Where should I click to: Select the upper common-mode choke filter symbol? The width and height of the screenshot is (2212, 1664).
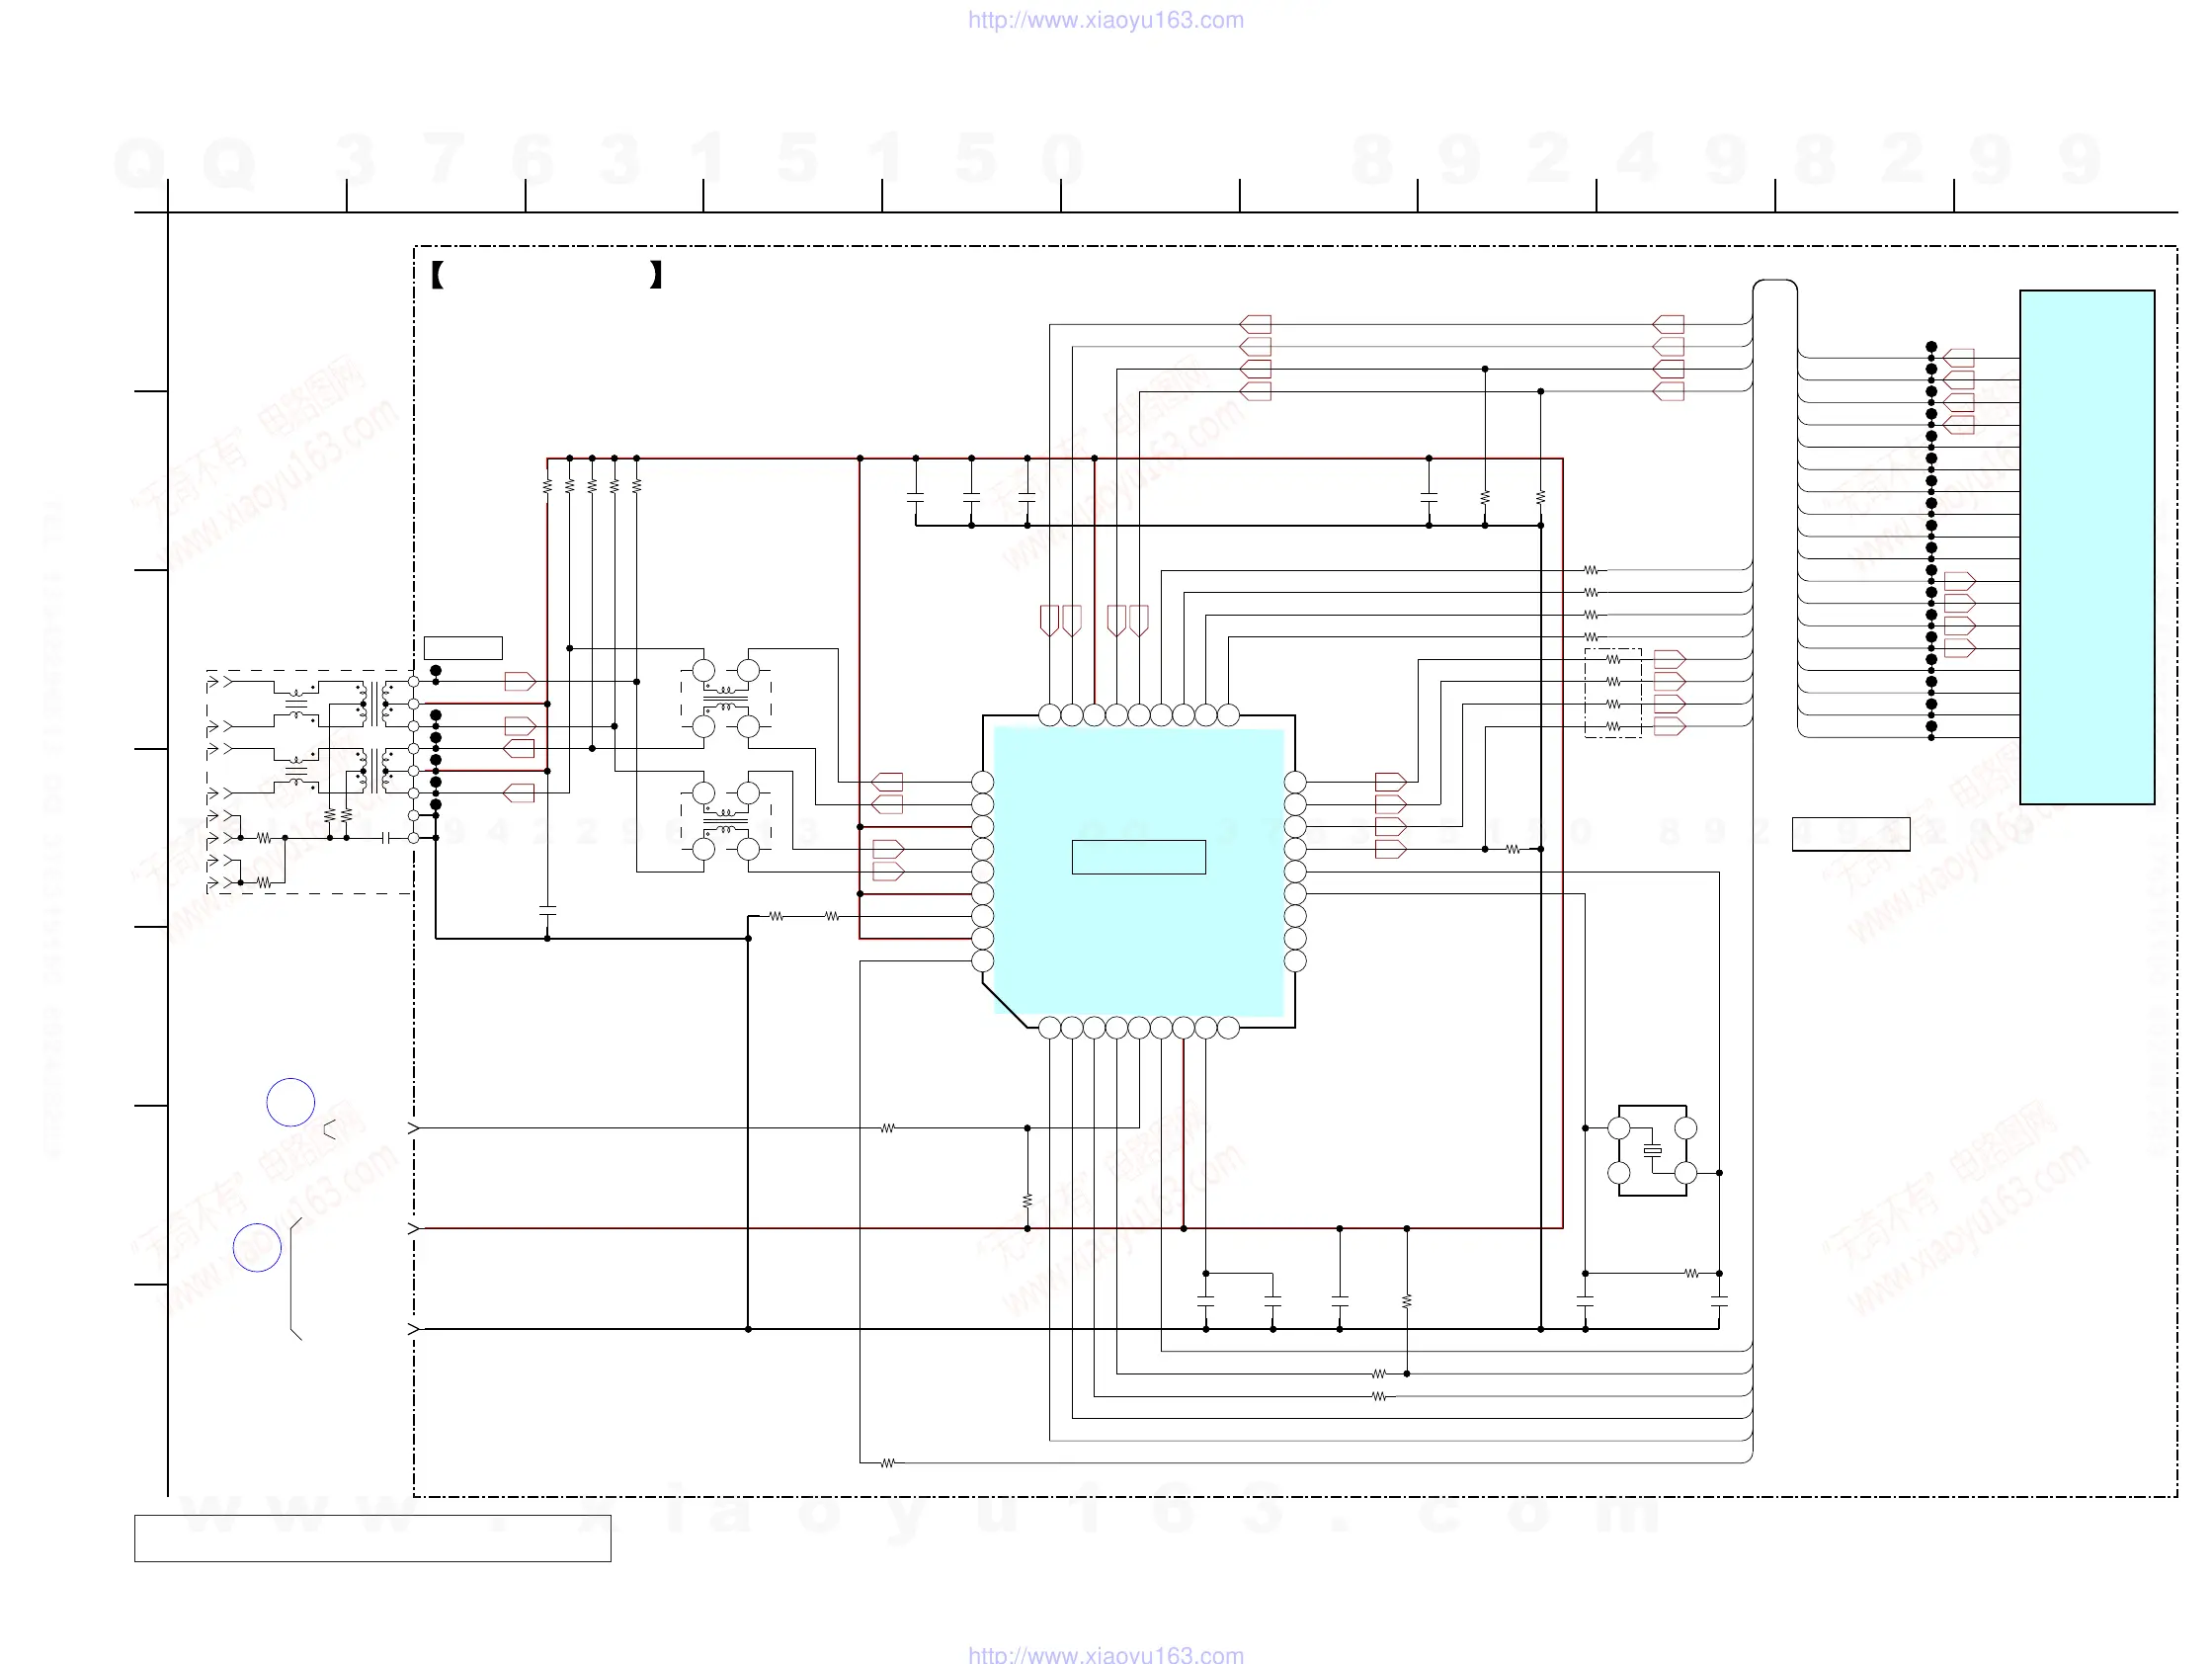[x=726, y=698]
